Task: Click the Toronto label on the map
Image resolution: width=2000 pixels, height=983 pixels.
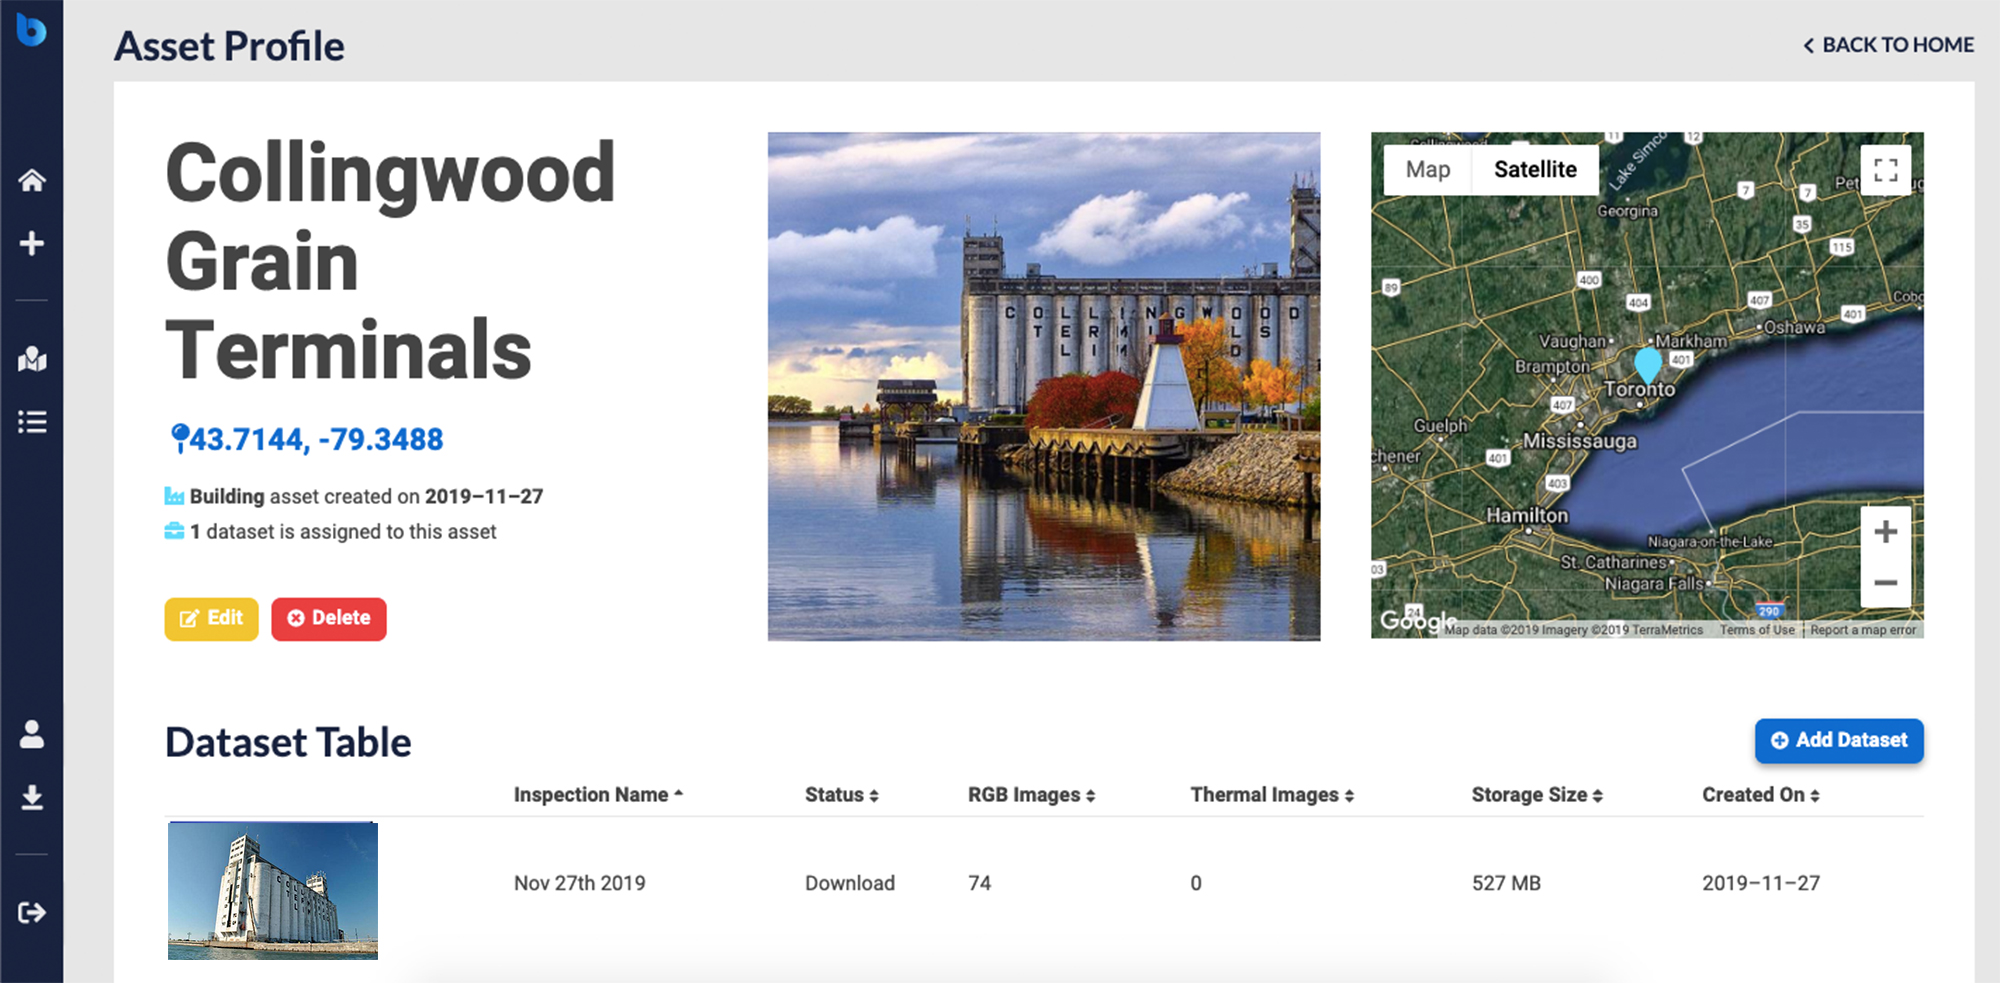Action: (1639, 390)
